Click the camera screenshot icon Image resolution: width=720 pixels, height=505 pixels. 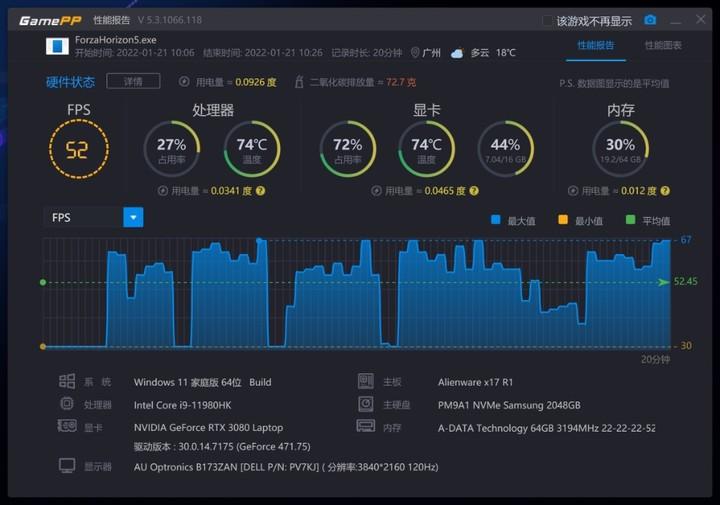click(650, 20)
